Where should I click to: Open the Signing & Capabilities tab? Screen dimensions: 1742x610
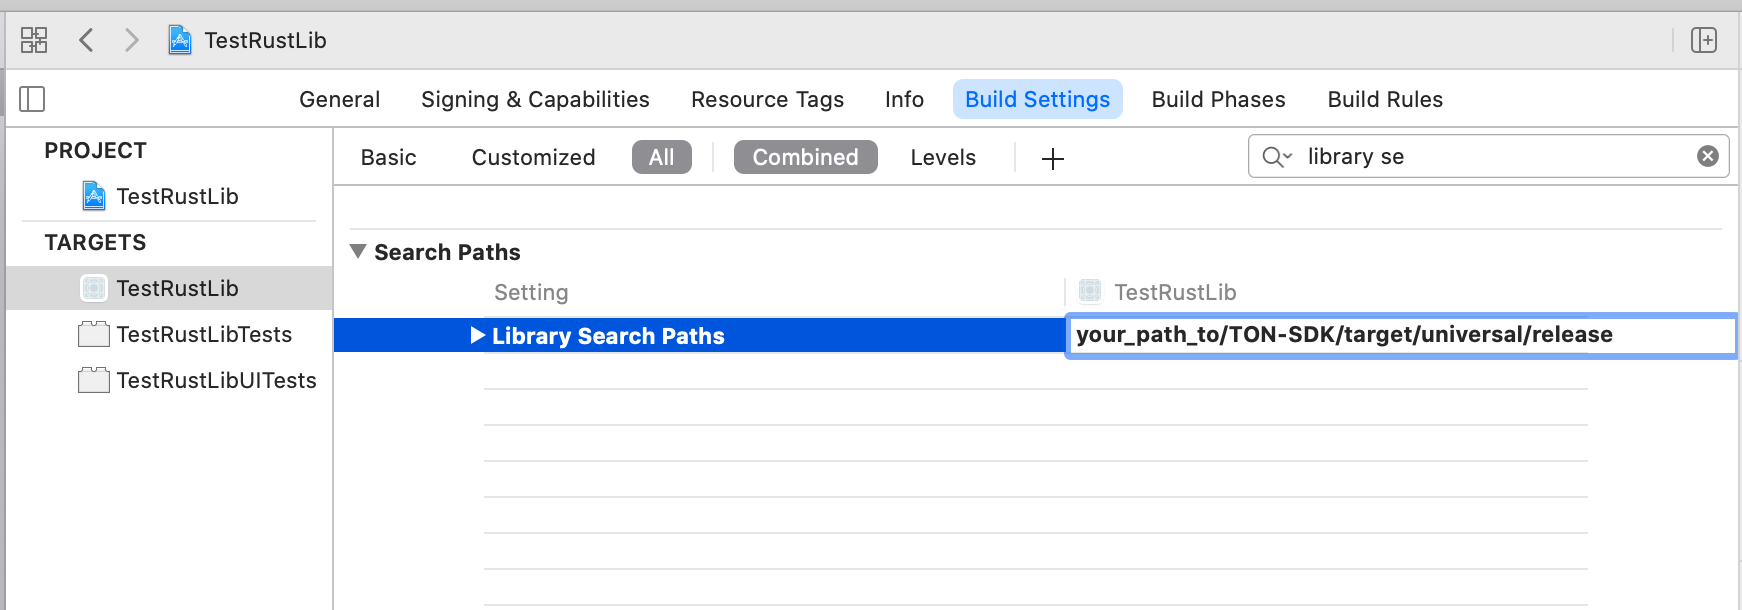[535, 99]
